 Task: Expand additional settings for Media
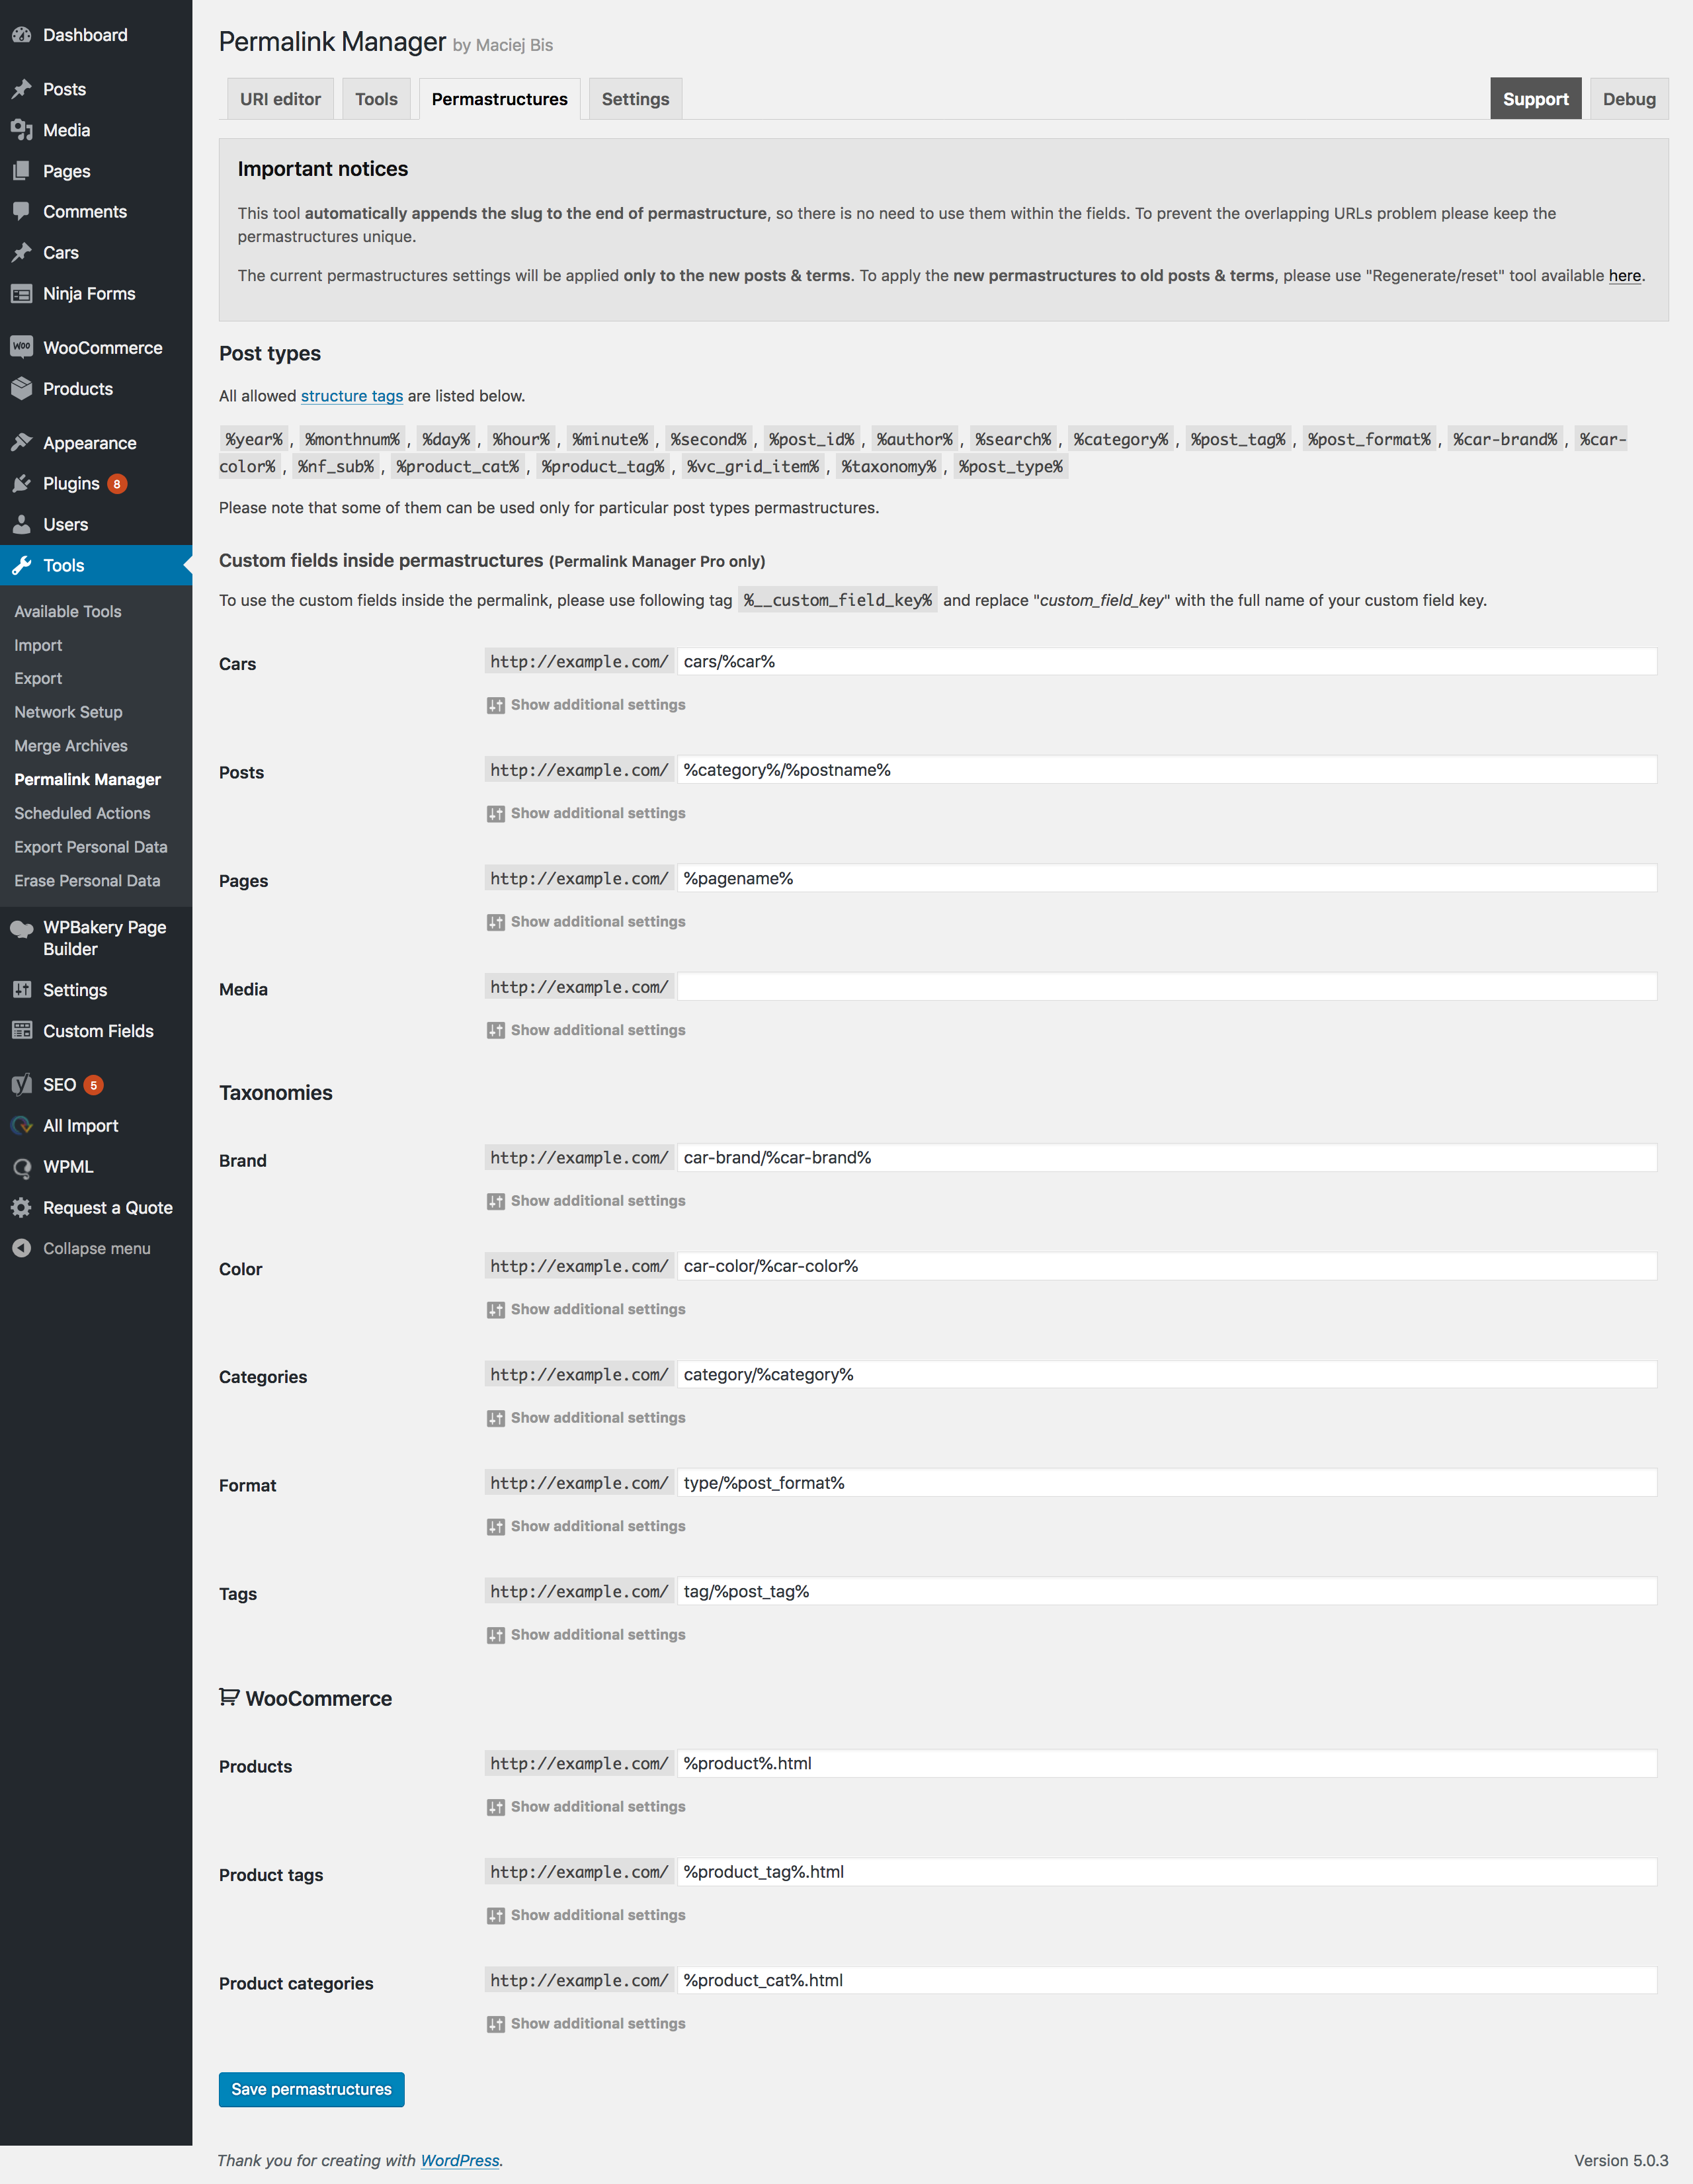(586, 1030)
